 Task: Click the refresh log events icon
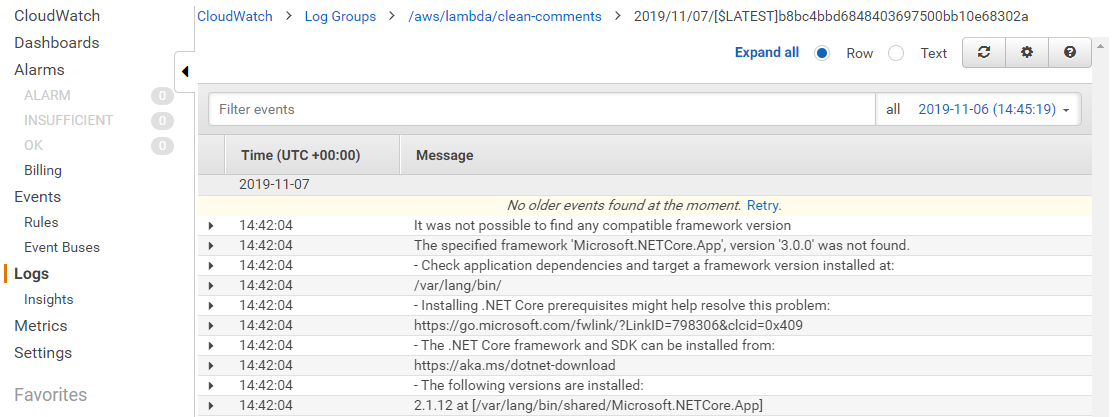pyautogui.click(x=984, y=53)
